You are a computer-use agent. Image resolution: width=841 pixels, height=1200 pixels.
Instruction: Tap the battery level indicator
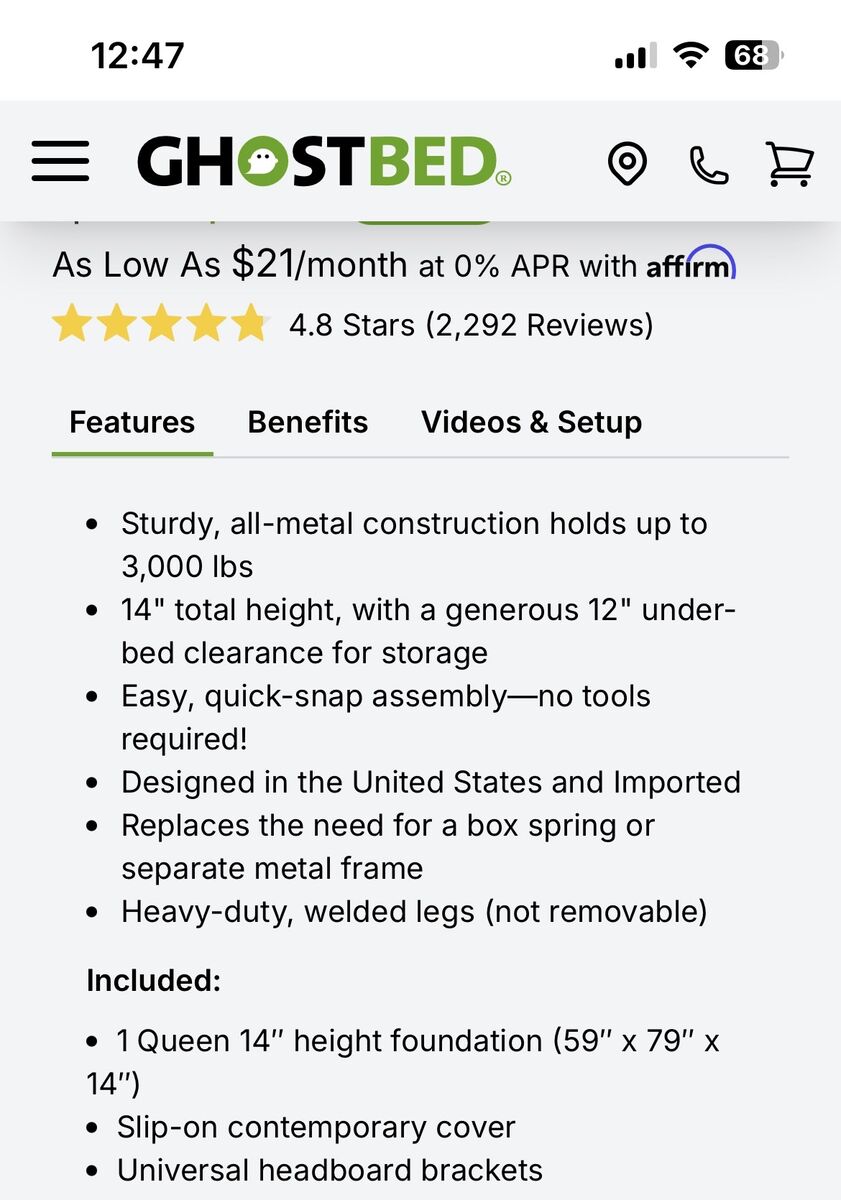point(754,55)
